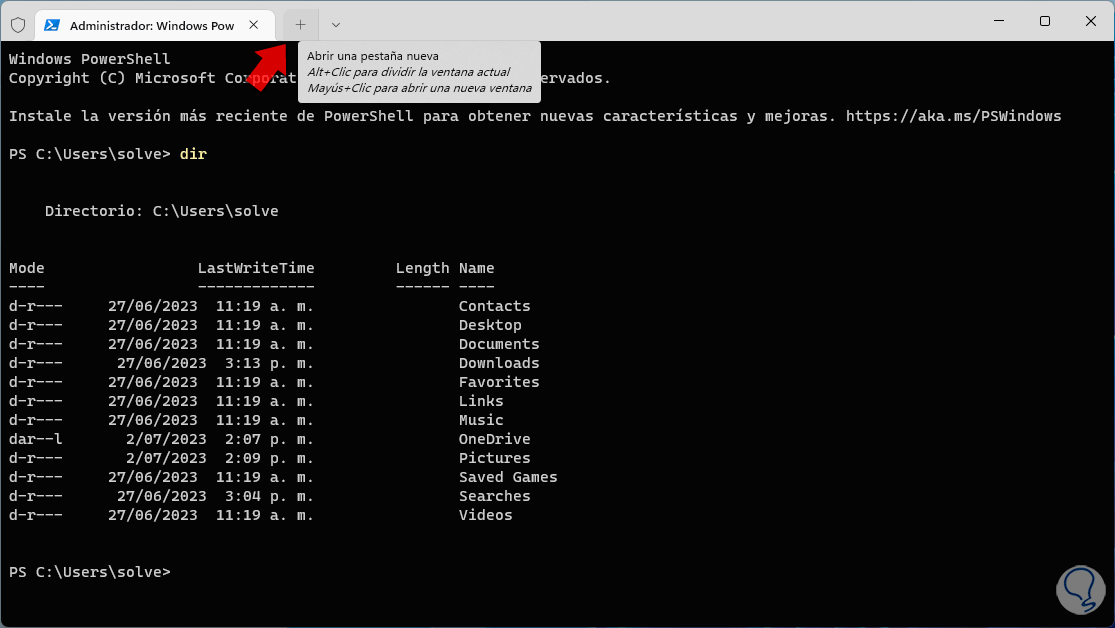
Task: Select the 'Saved Games' folder name
Action: tap(508, 477)
